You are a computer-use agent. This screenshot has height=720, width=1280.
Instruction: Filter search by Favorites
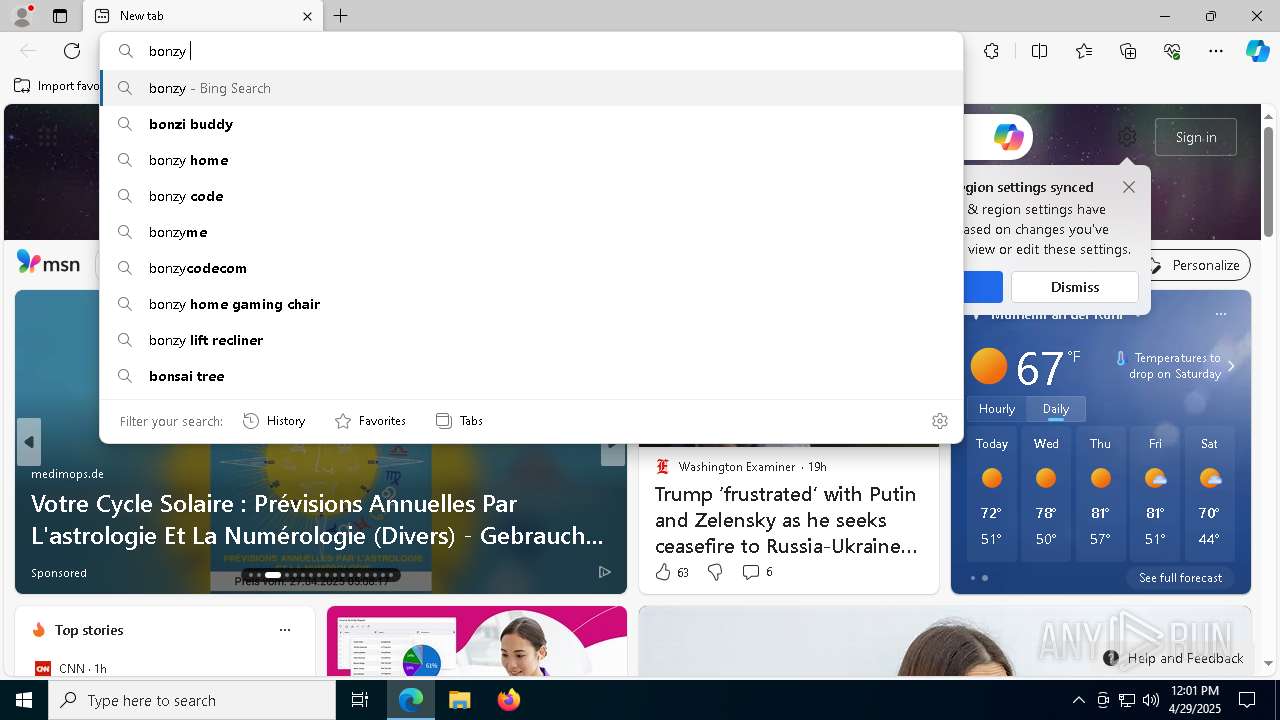pyautogui.click(x=370, y=421)
